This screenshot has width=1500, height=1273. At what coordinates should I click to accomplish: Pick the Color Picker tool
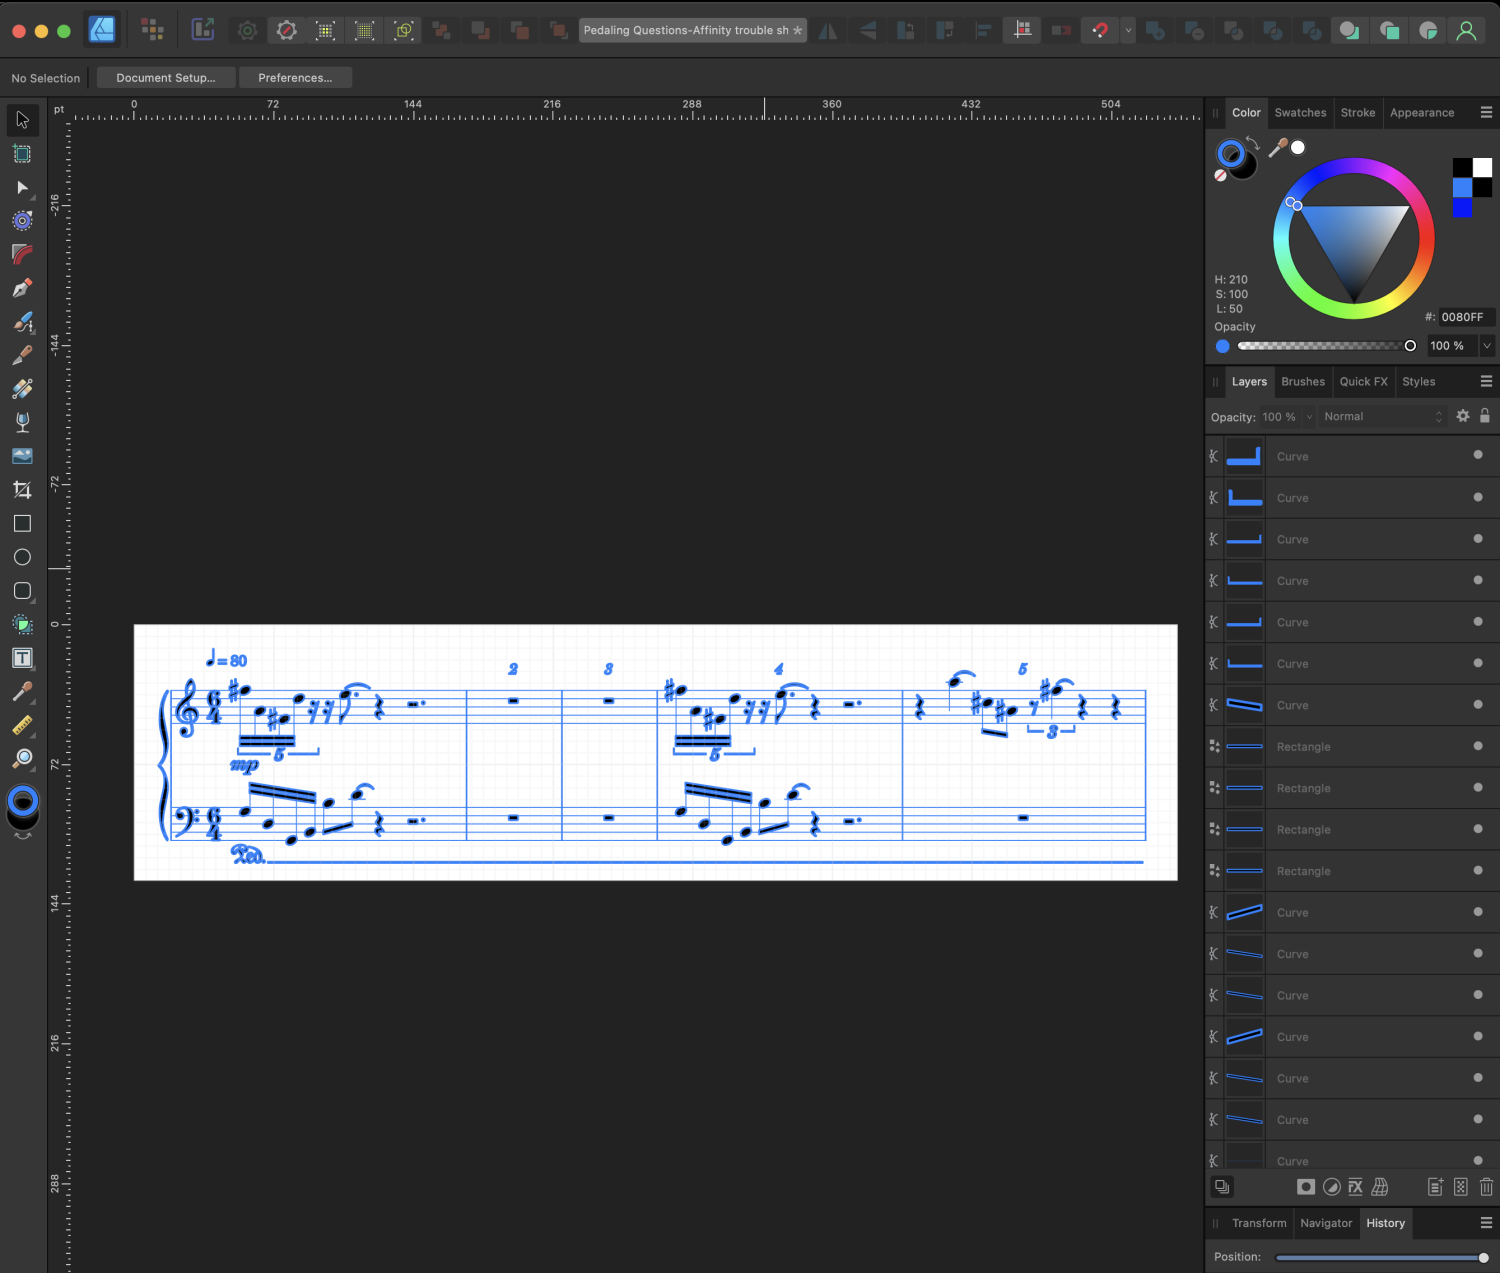[22, 691]
